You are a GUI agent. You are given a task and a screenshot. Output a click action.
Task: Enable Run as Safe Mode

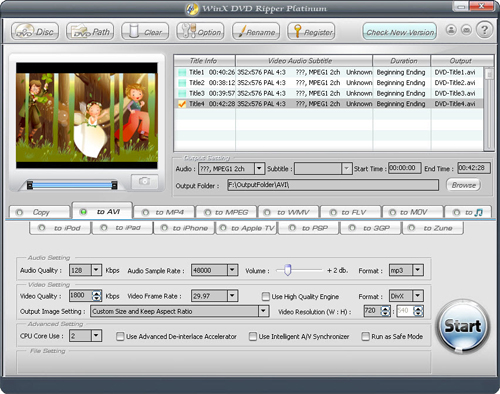(366, 336)
